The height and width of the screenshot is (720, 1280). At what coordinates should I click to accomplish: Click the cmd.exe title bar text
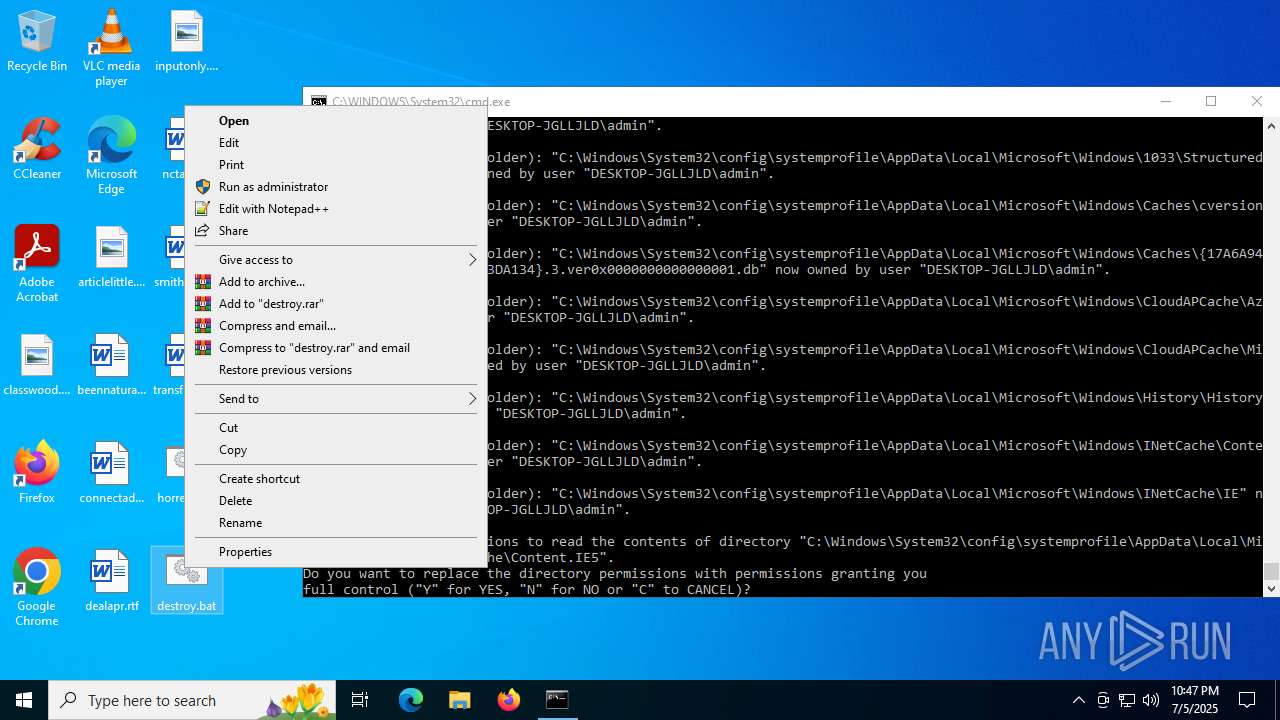421,102
